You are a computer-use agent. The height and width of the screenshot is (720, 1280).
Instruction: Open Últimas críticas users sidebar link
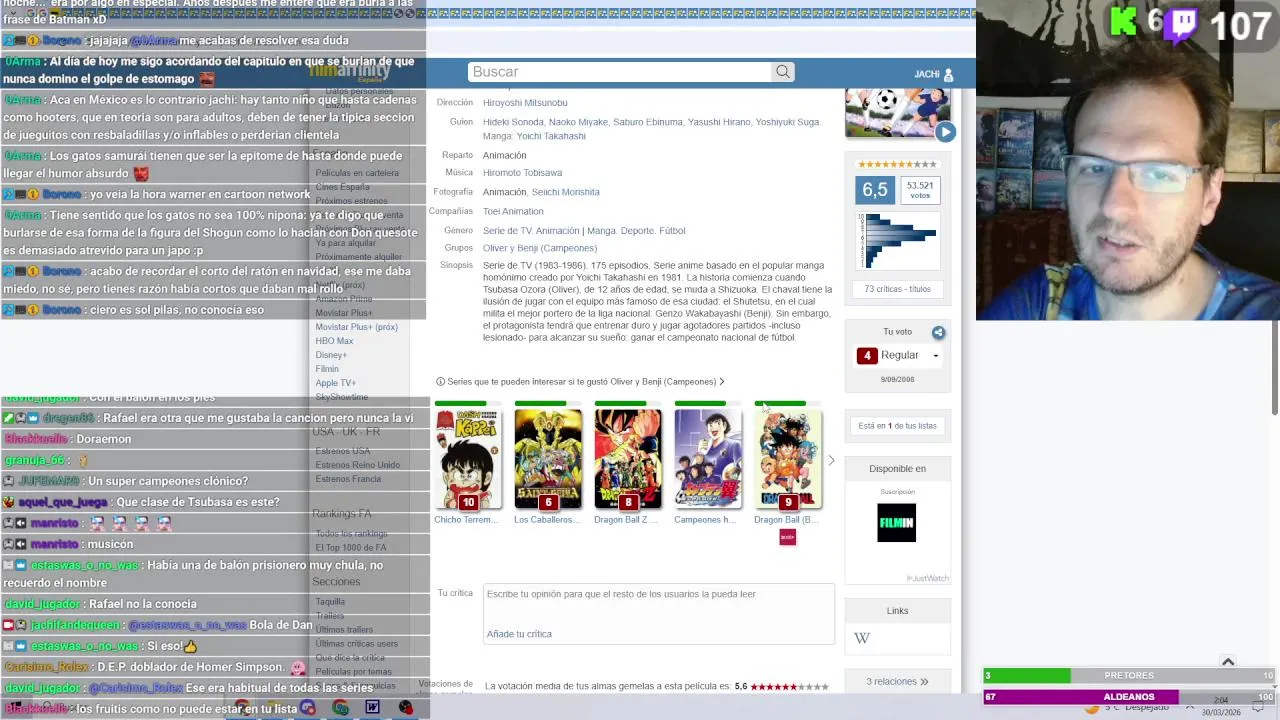click(x=356, y=644)
